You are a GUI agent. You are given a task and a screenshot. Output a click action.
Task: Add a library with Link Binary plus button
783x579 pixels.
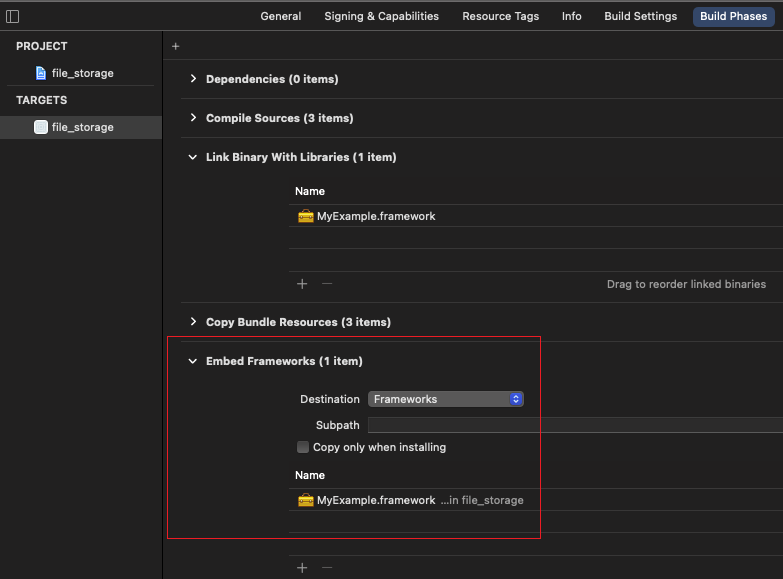coord(302,284)
